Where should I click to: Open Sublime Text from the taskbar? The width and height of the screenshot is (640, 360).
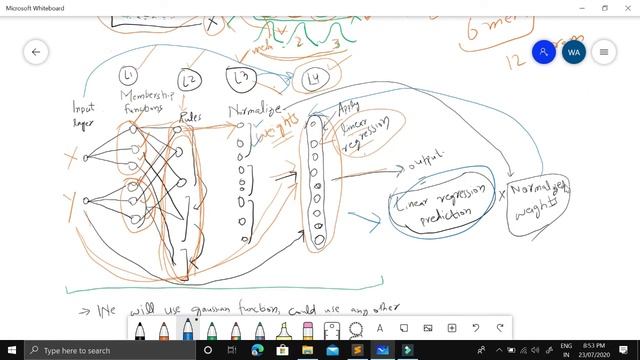[x=357, y=350]
